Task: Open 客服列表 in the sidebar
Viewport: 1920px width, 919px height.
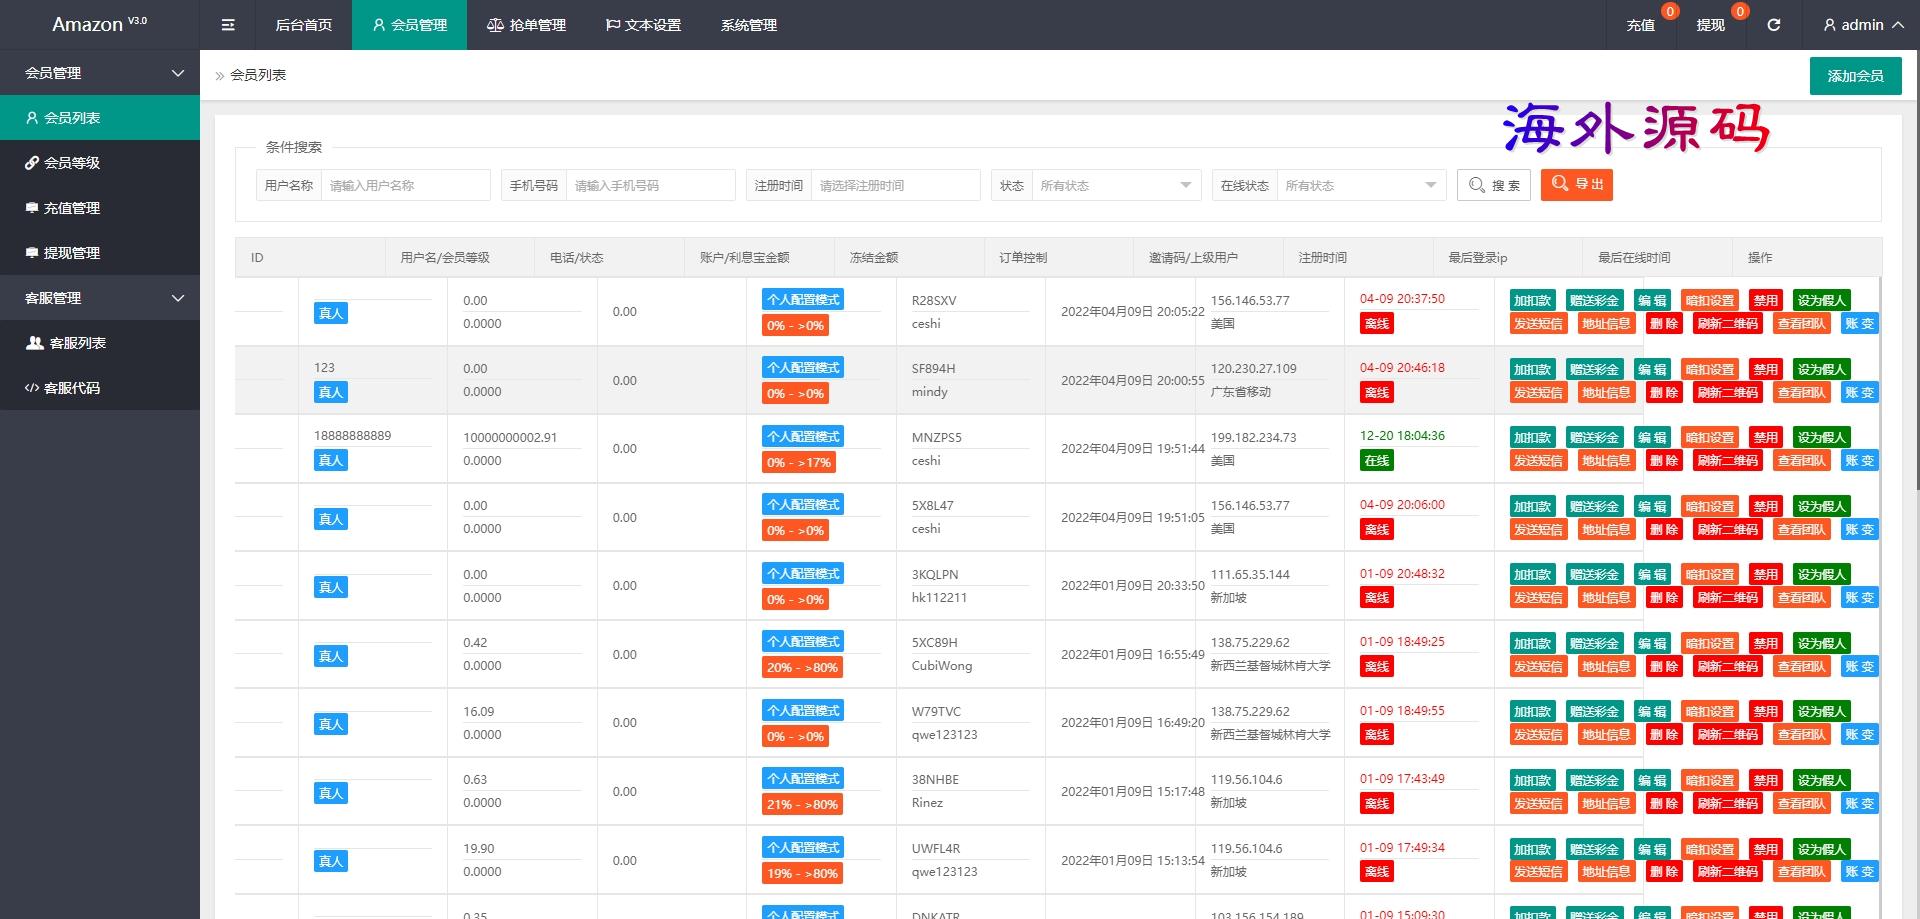Action: point(100,343)
